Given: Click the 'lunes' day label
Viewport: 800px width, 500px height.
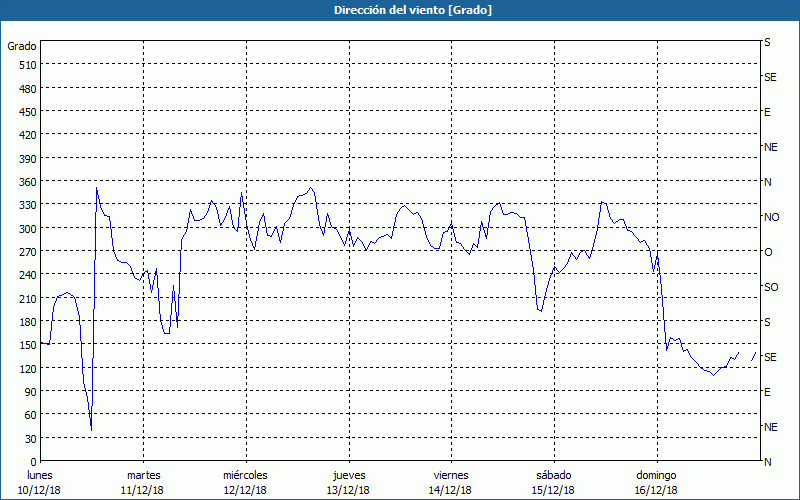Looking at the screenshot, I should click(x=40, y=476).
